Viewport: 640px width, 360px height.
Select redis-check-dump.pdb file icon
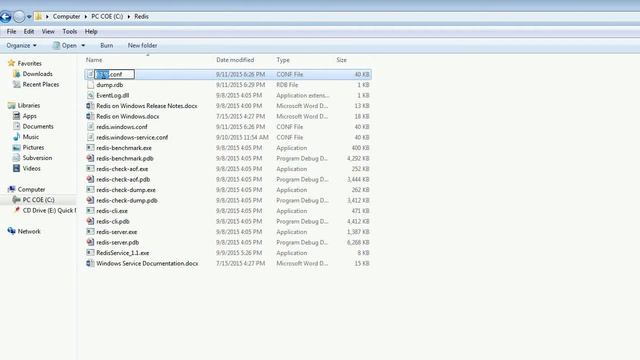click(x=90, y=200)
